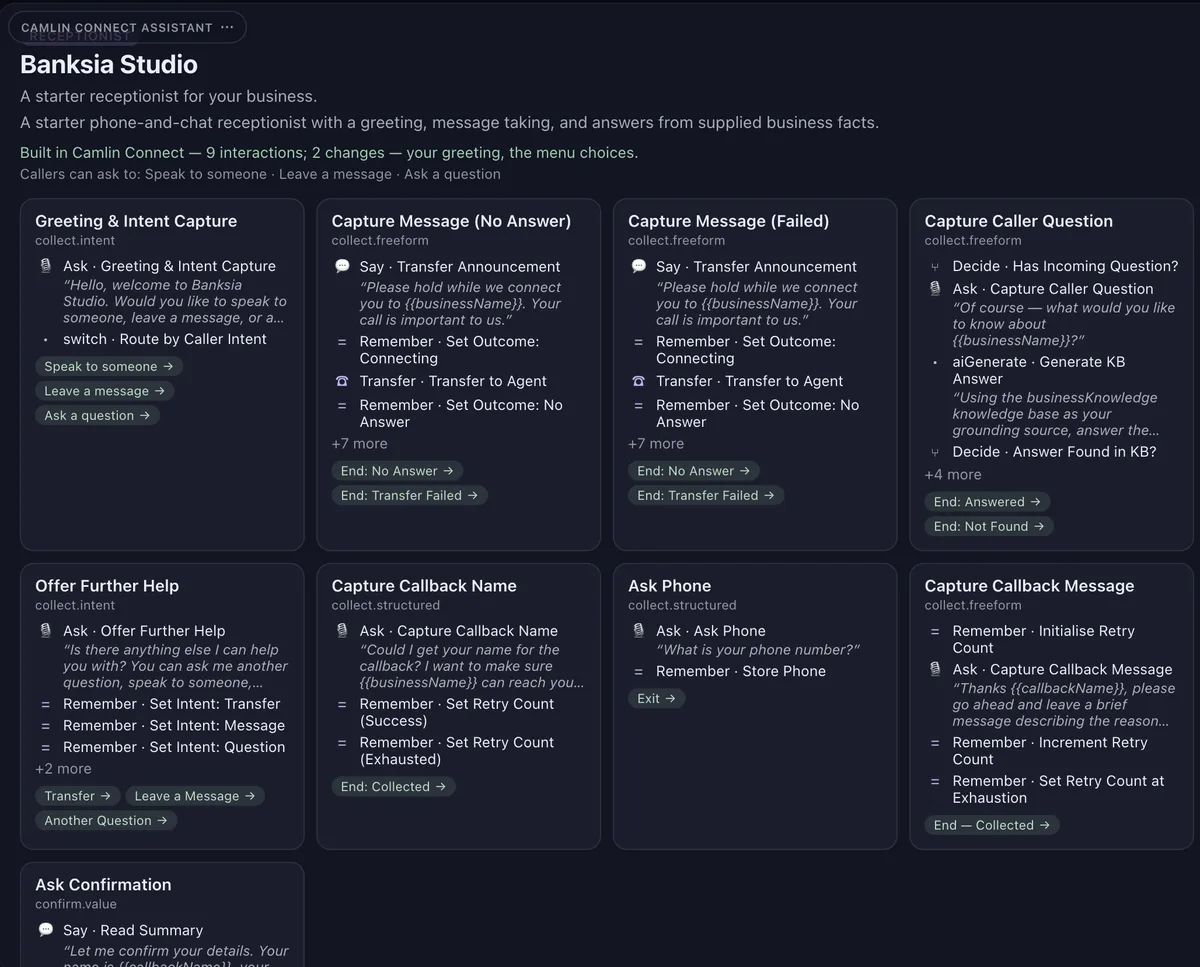
Task: Open the Capture Caller Question card title
Action: click(1019, 221)
